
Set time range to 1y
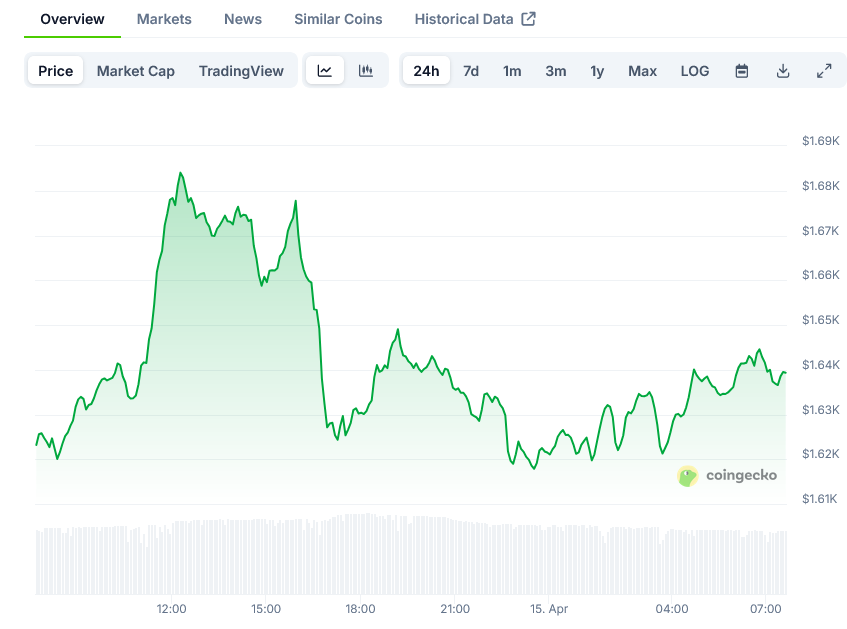point(597,71)
